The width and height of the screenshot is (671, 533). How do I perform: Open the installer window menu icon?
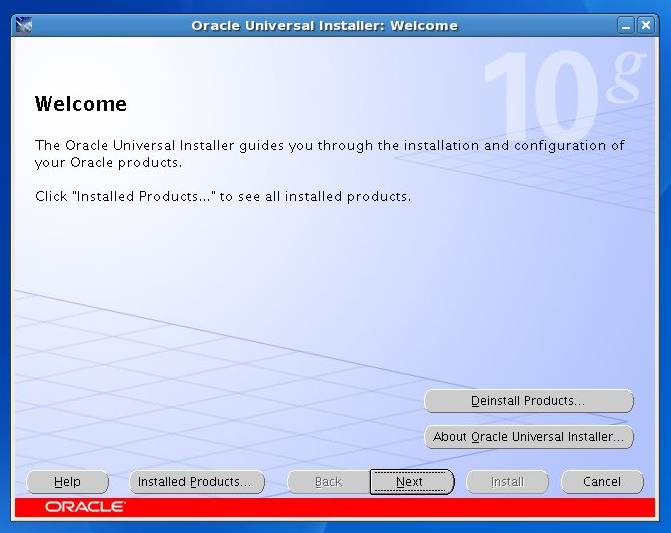[x=24, y=25]
